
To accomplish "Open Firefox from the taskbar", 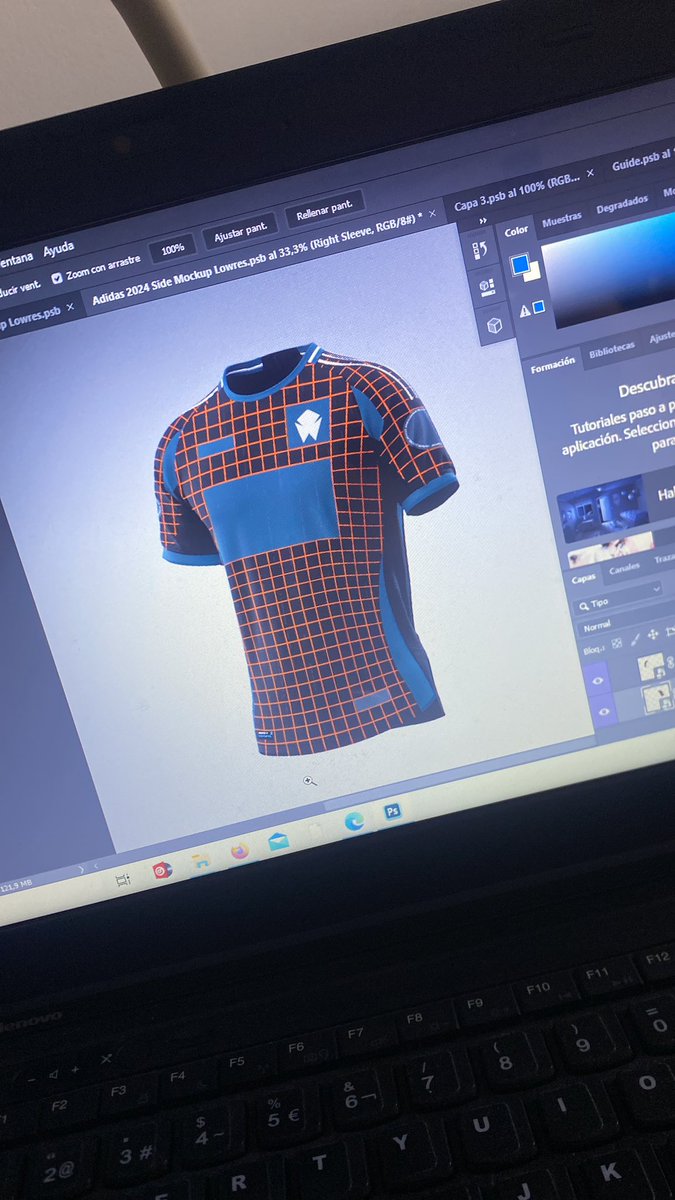I will (239, 851).
